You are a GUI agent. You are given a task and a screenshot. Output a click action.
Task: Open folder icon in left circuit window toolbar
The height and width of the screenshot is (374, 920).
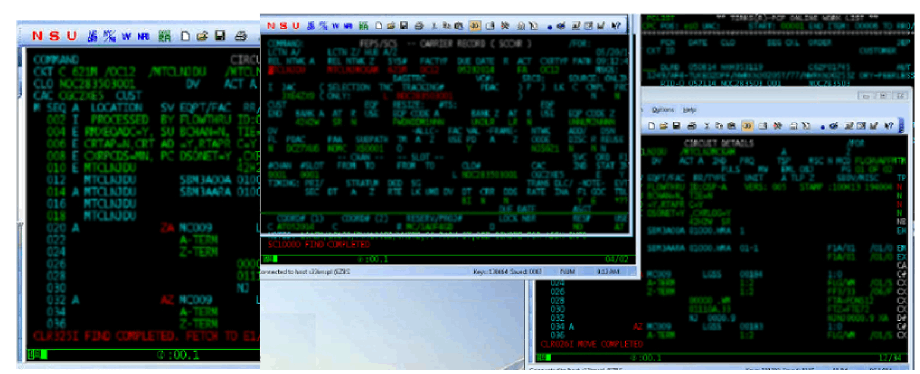coord(202,36)
